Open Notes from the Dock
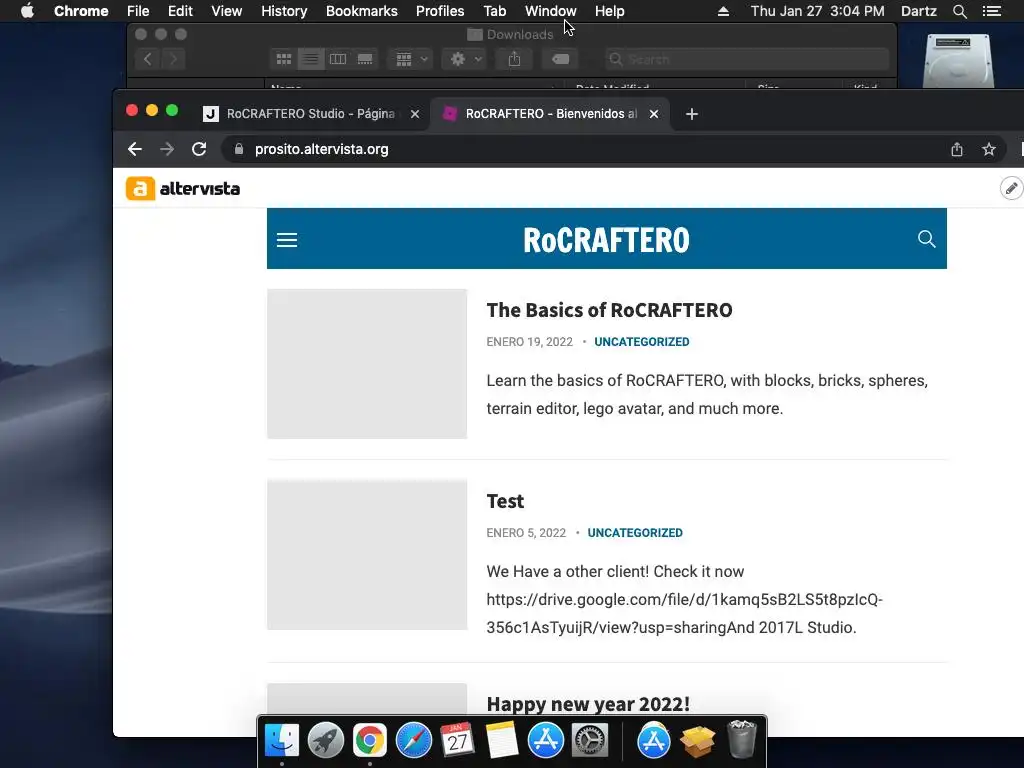 point(502,741)
